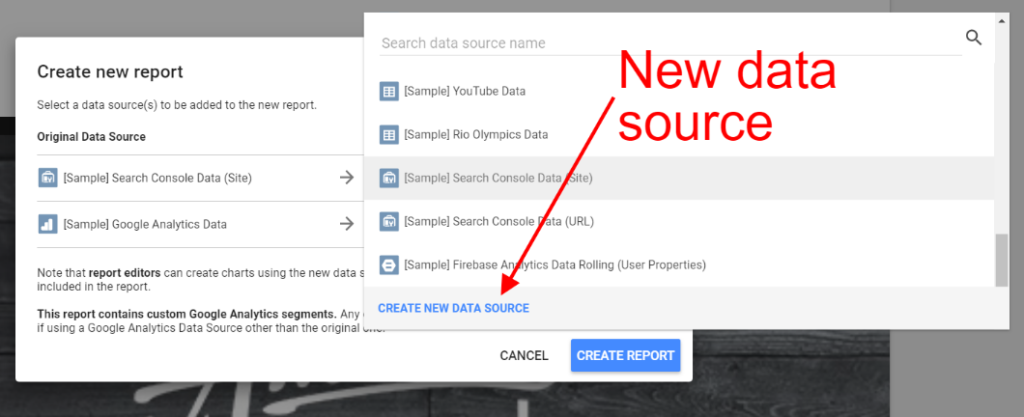Click the Create new report title

click(110, 72)
